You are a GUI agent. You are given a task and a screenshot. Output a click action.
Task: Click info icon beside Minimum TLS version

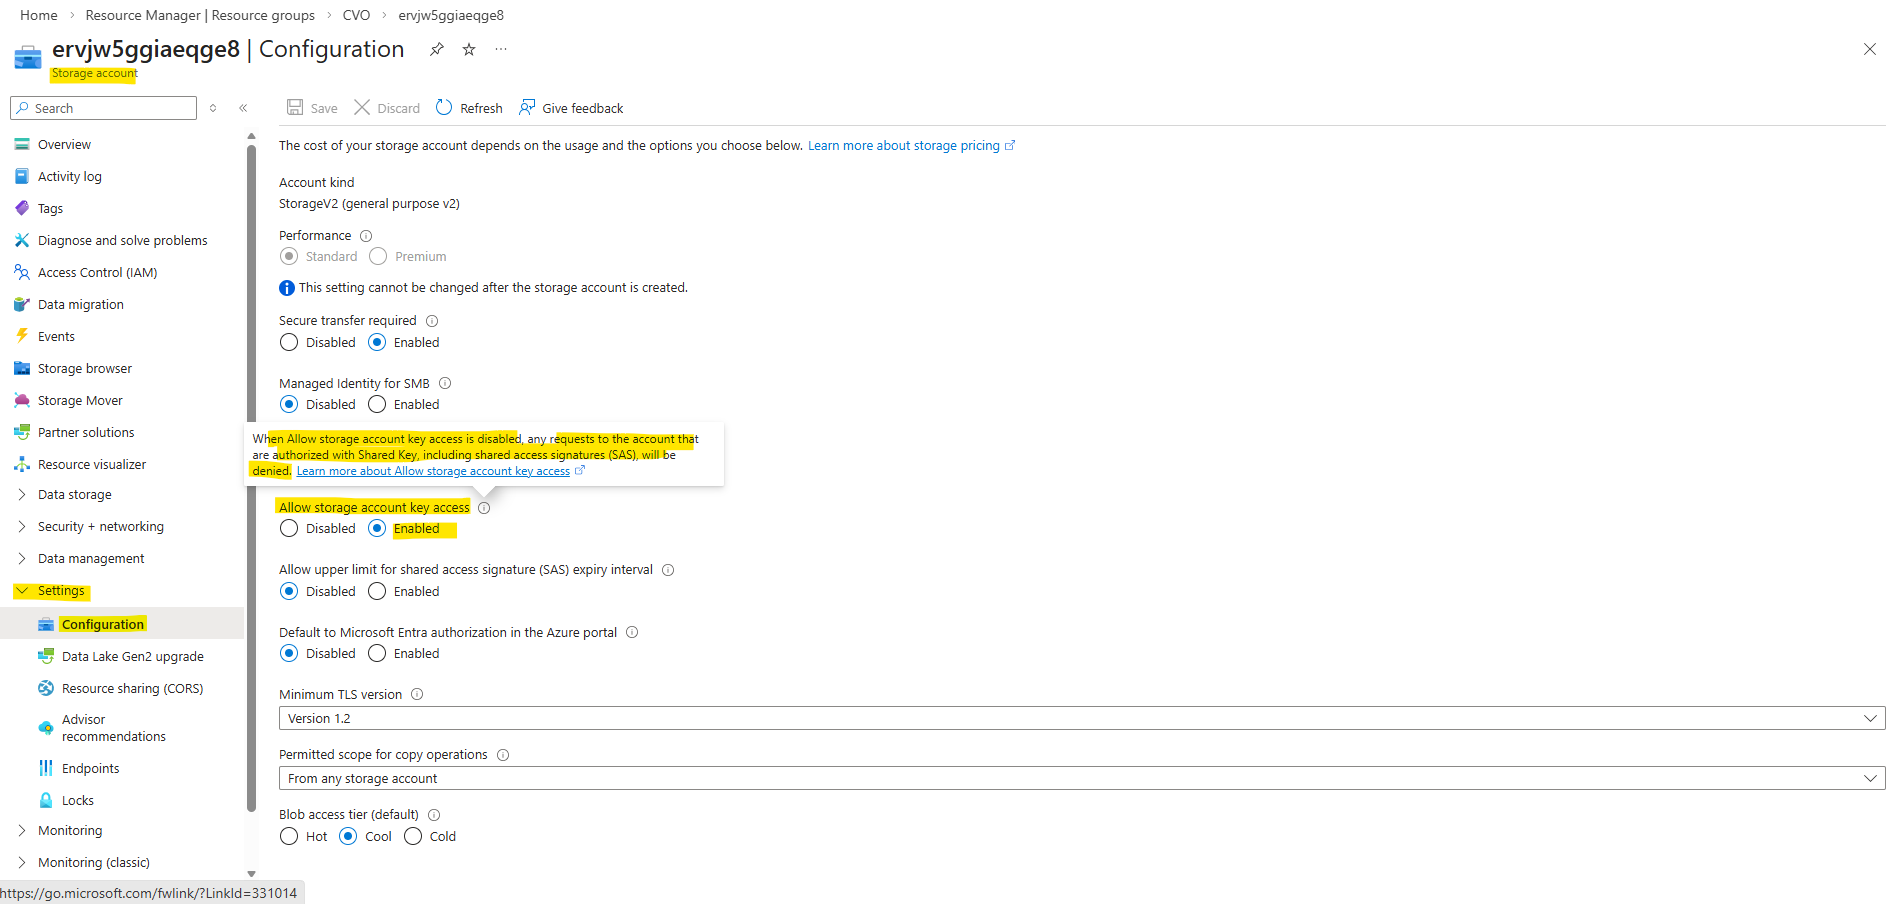(x=417, y=694)
